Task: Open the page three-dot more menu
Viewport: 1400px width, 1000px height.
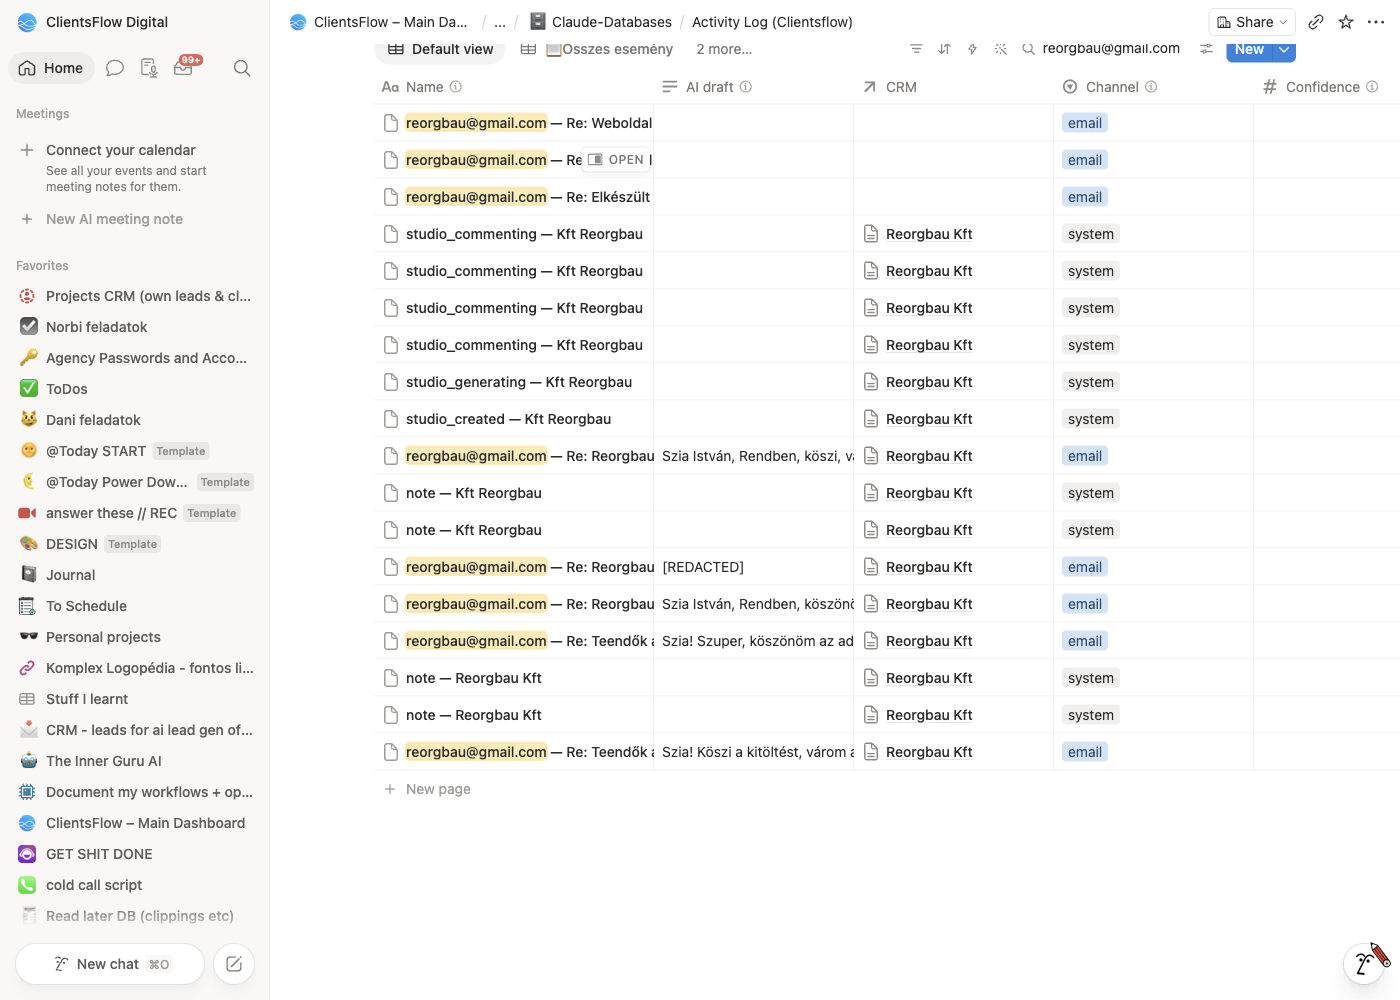Action: click(x=1376, y=22)
